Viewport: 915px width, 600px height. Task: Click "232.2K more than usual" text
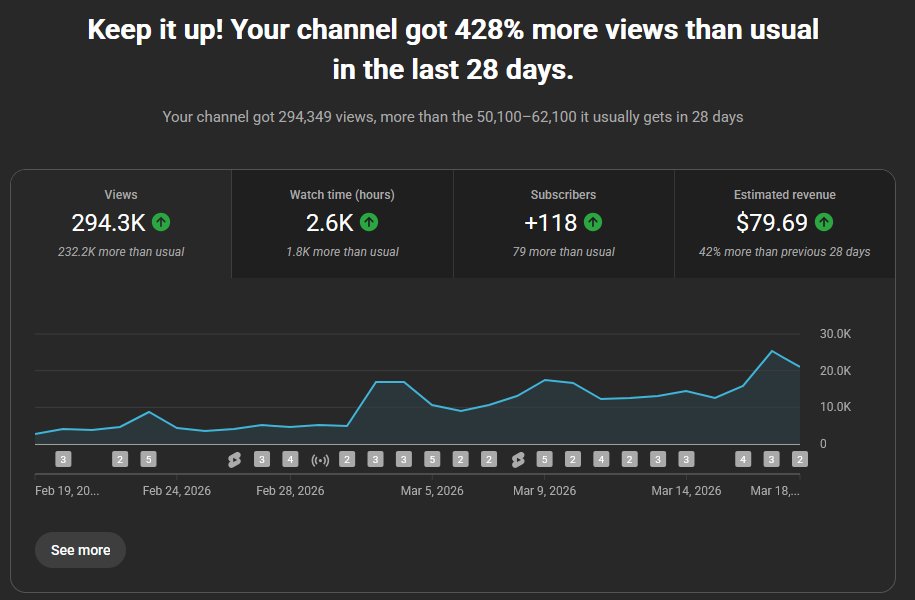121,252
